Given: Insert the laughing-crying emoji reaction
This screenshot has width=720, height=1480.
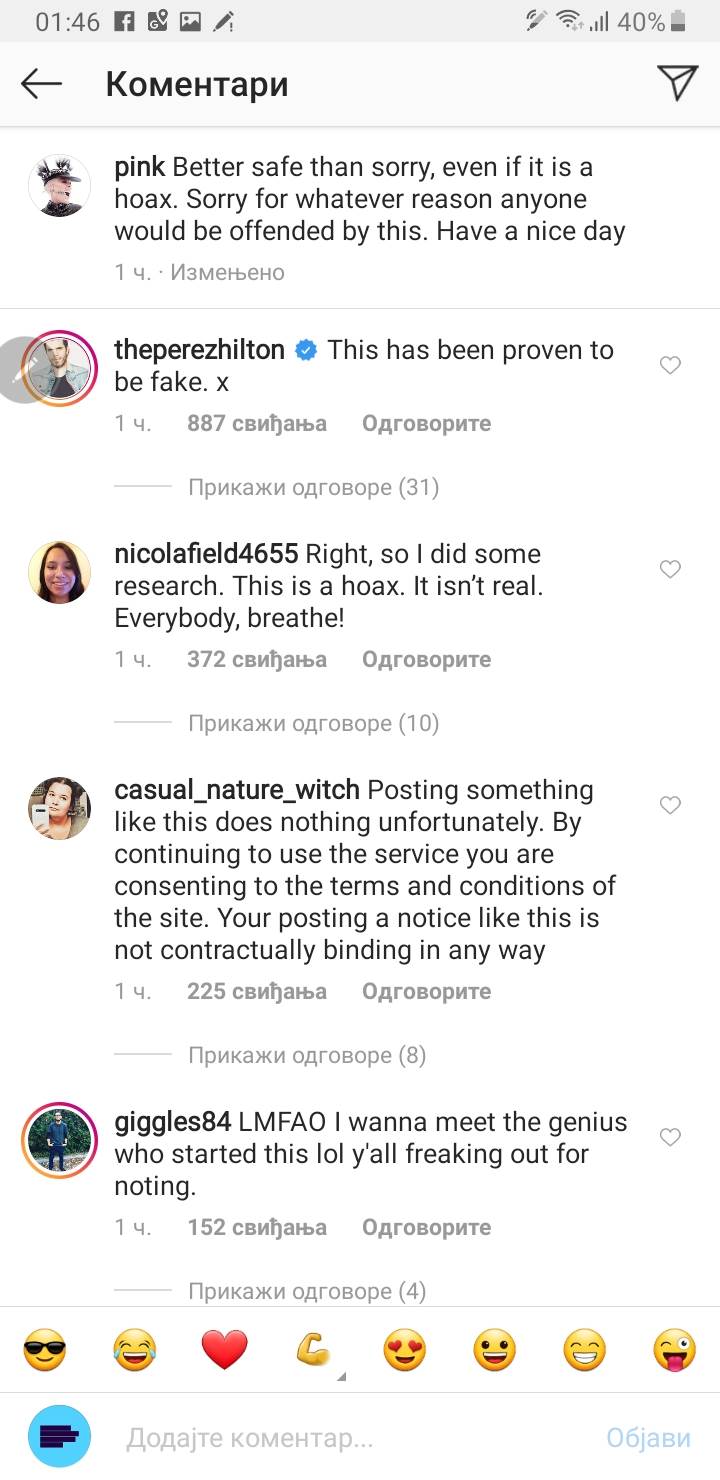Looking at the screenshot, I should coord(135,1350).
